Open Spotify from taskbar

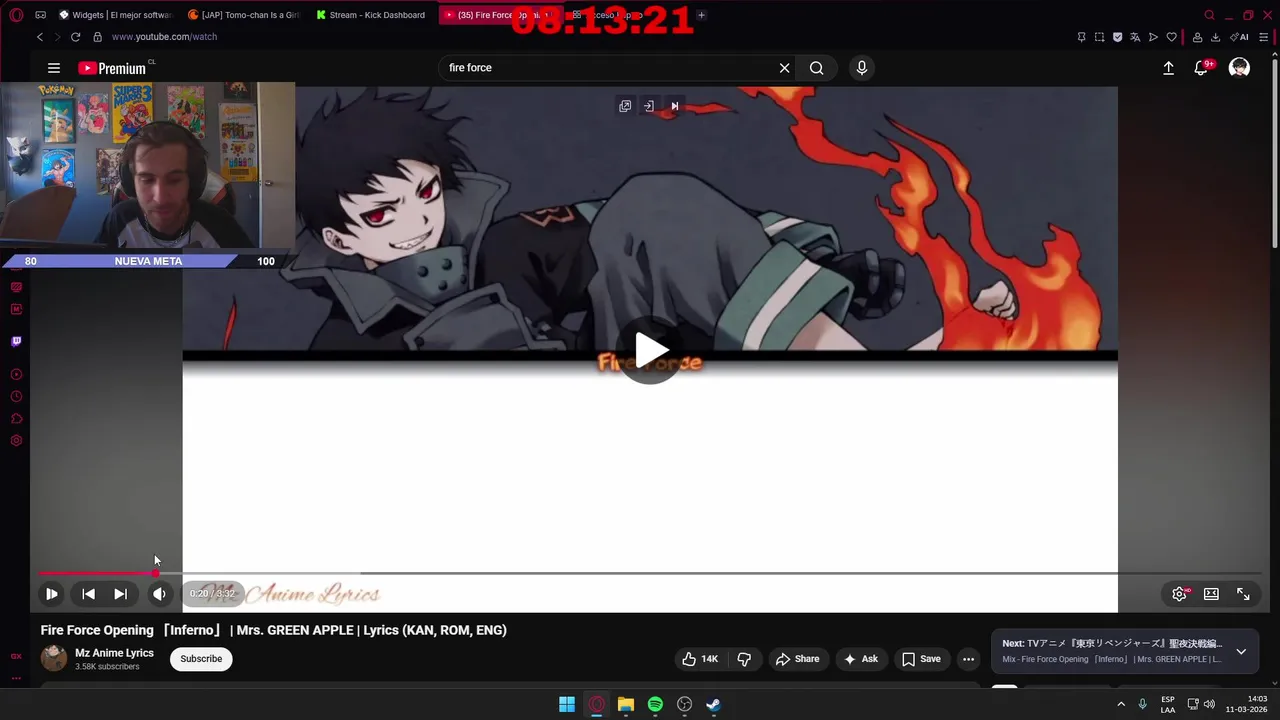tap(655, 704)
